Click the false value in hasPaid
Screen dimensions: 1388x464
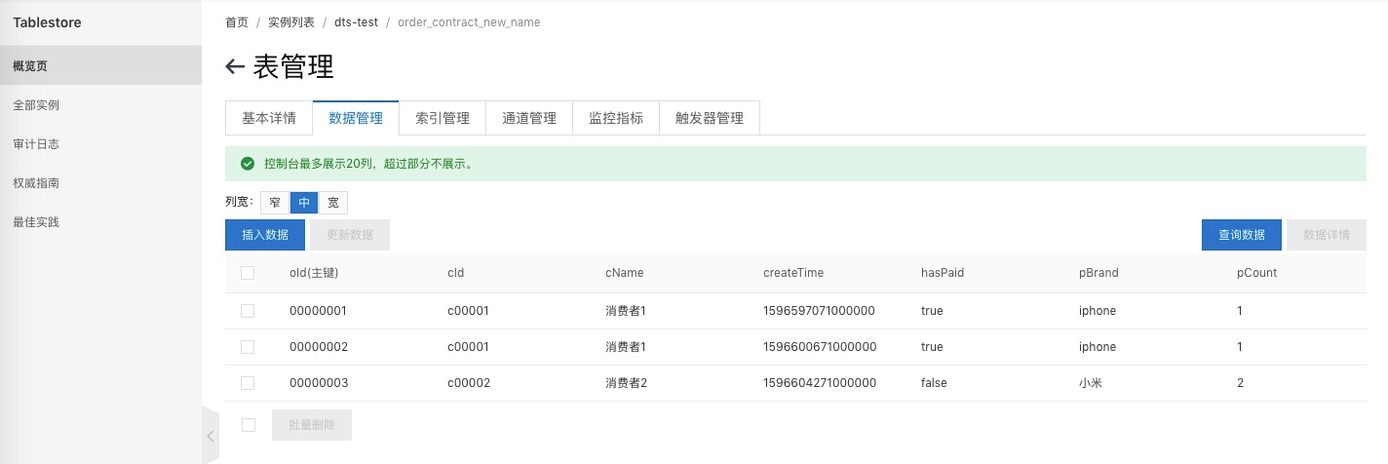click(x=934, y=383)
